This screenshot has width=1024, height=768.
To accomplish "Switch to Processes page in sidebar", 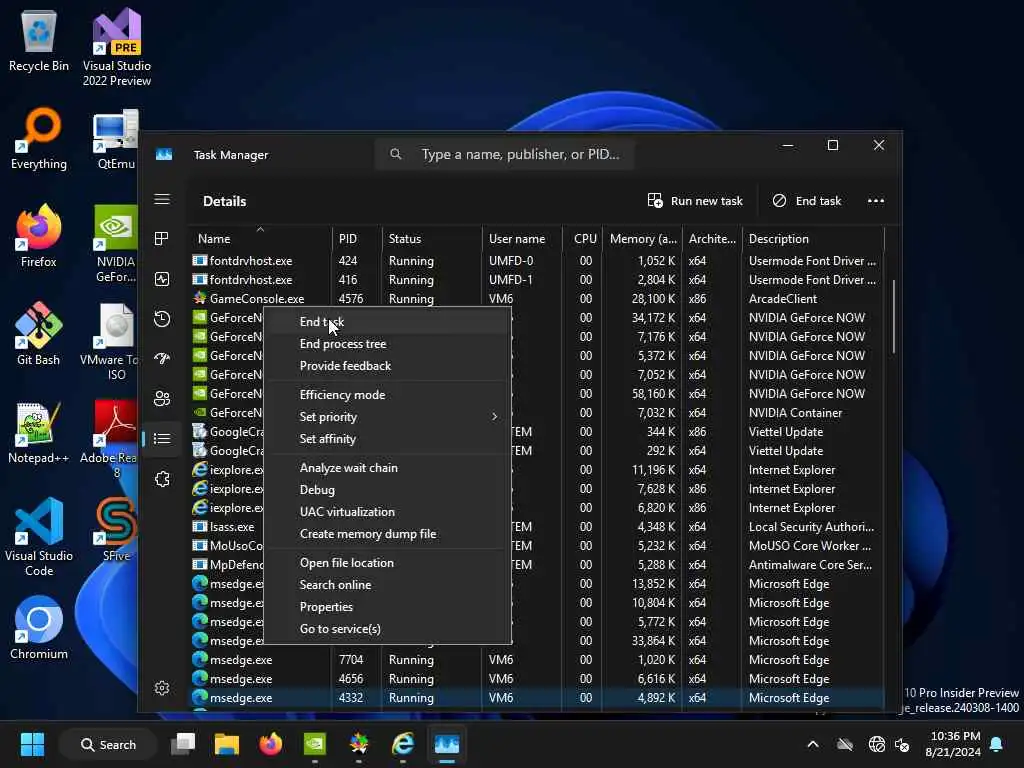I will [x=162, y=239].
